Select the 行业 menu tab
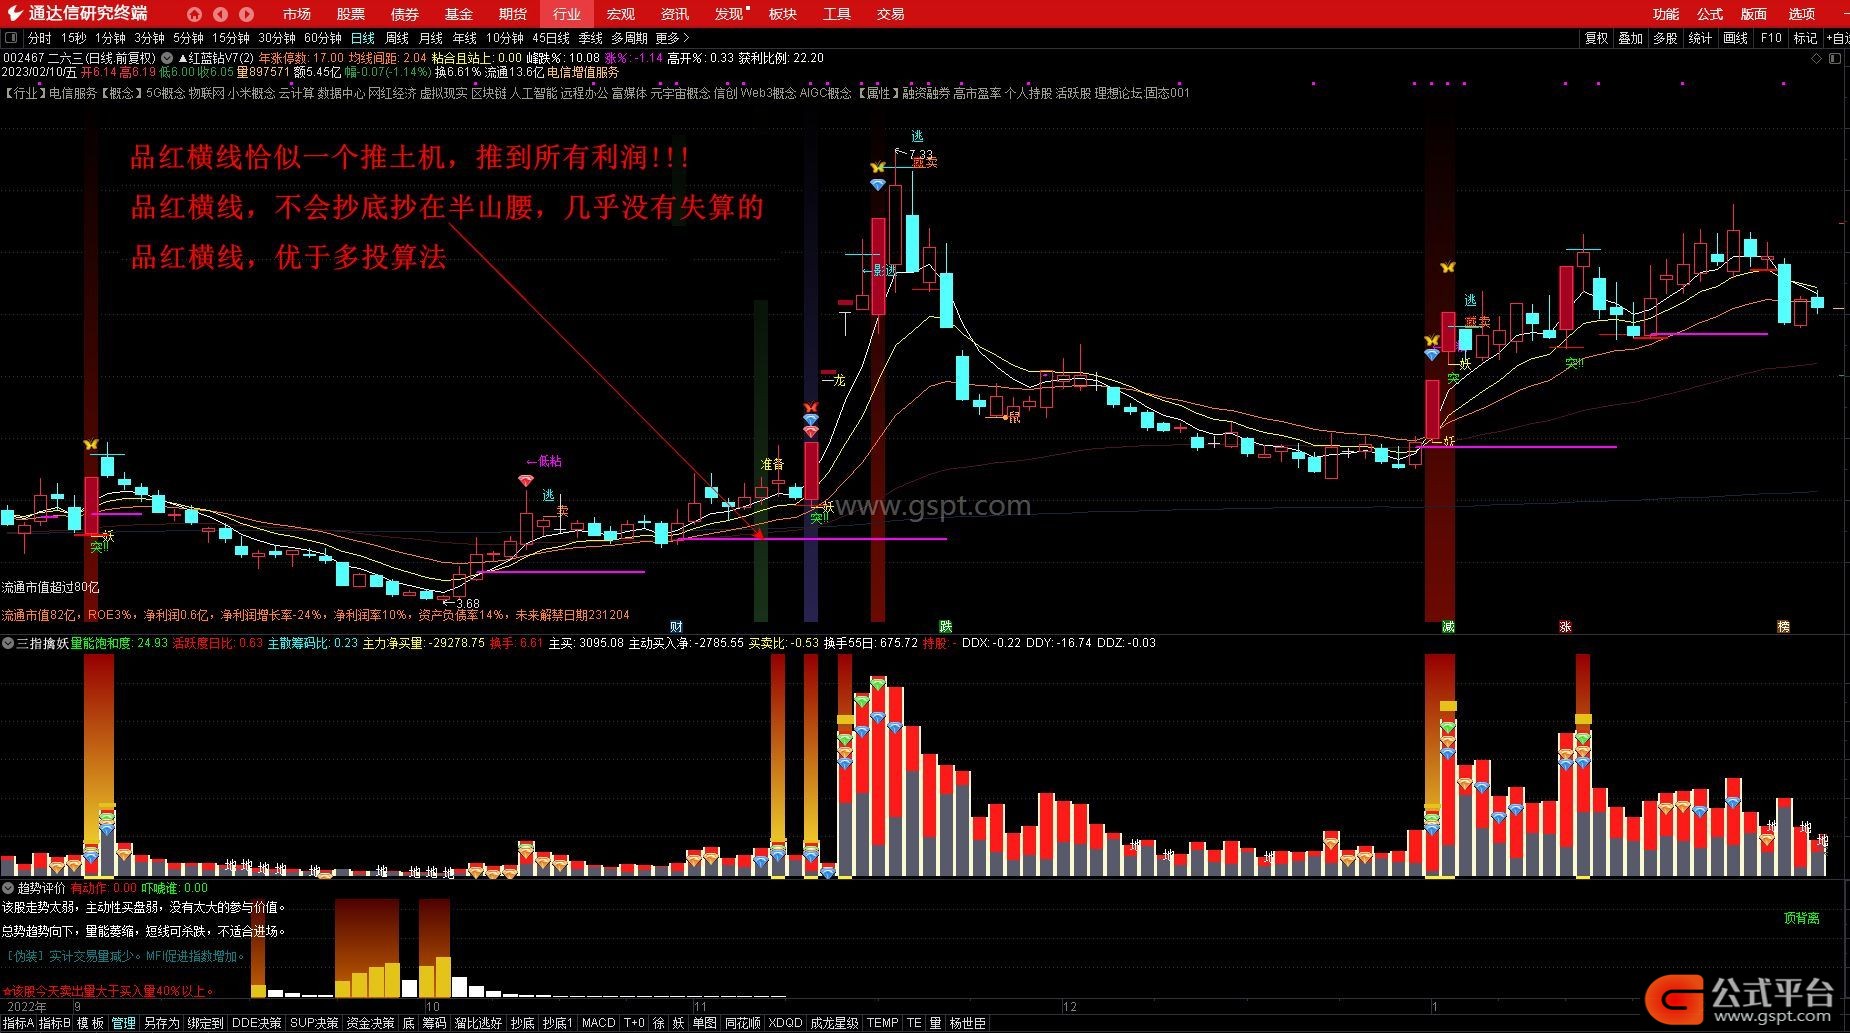1850x1033 pixels. pyautogui.click(x=566, y=14)
